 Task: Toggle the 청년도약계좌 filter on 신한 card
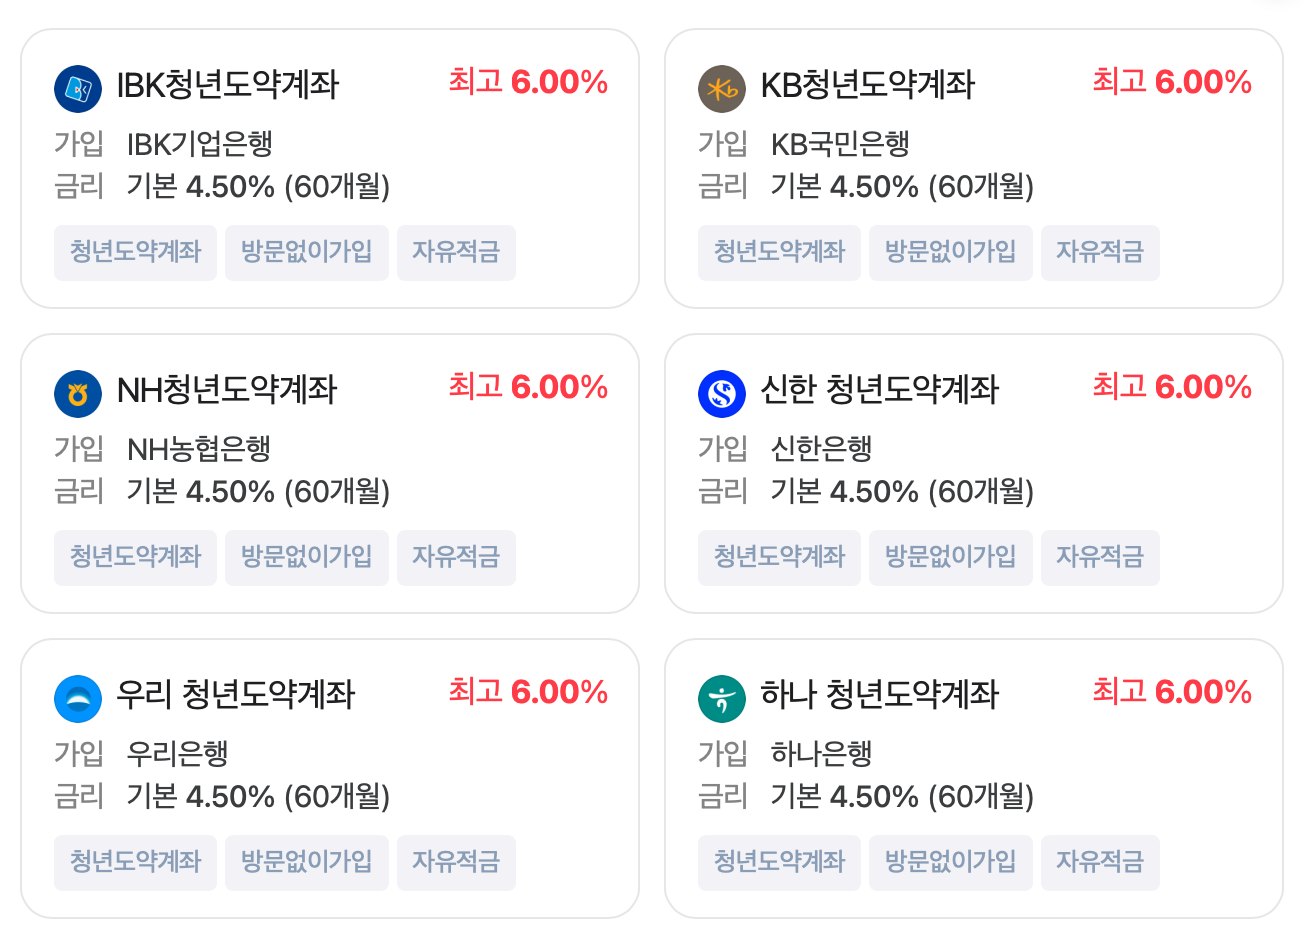click(x=779, y=558)
